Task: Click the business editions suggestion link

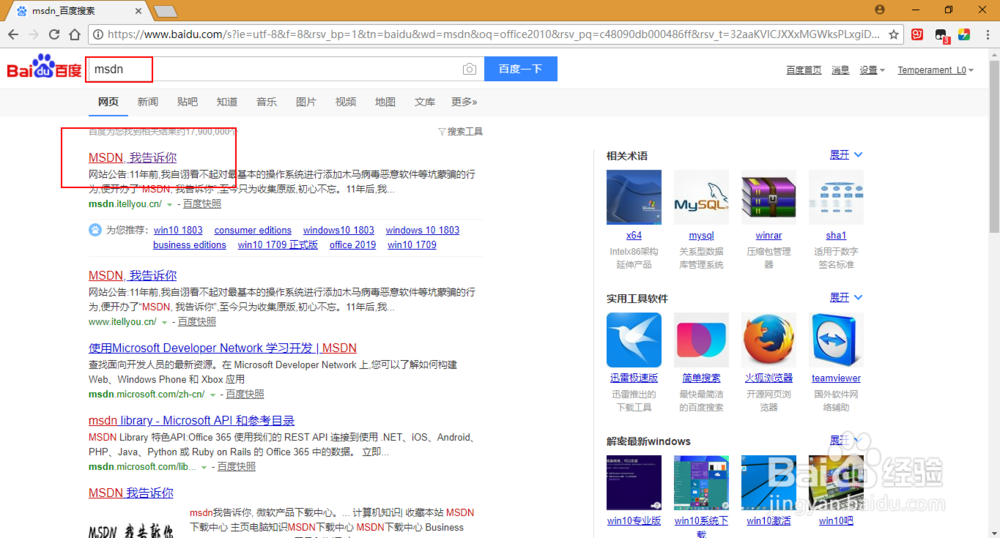Action: point(189,245)
